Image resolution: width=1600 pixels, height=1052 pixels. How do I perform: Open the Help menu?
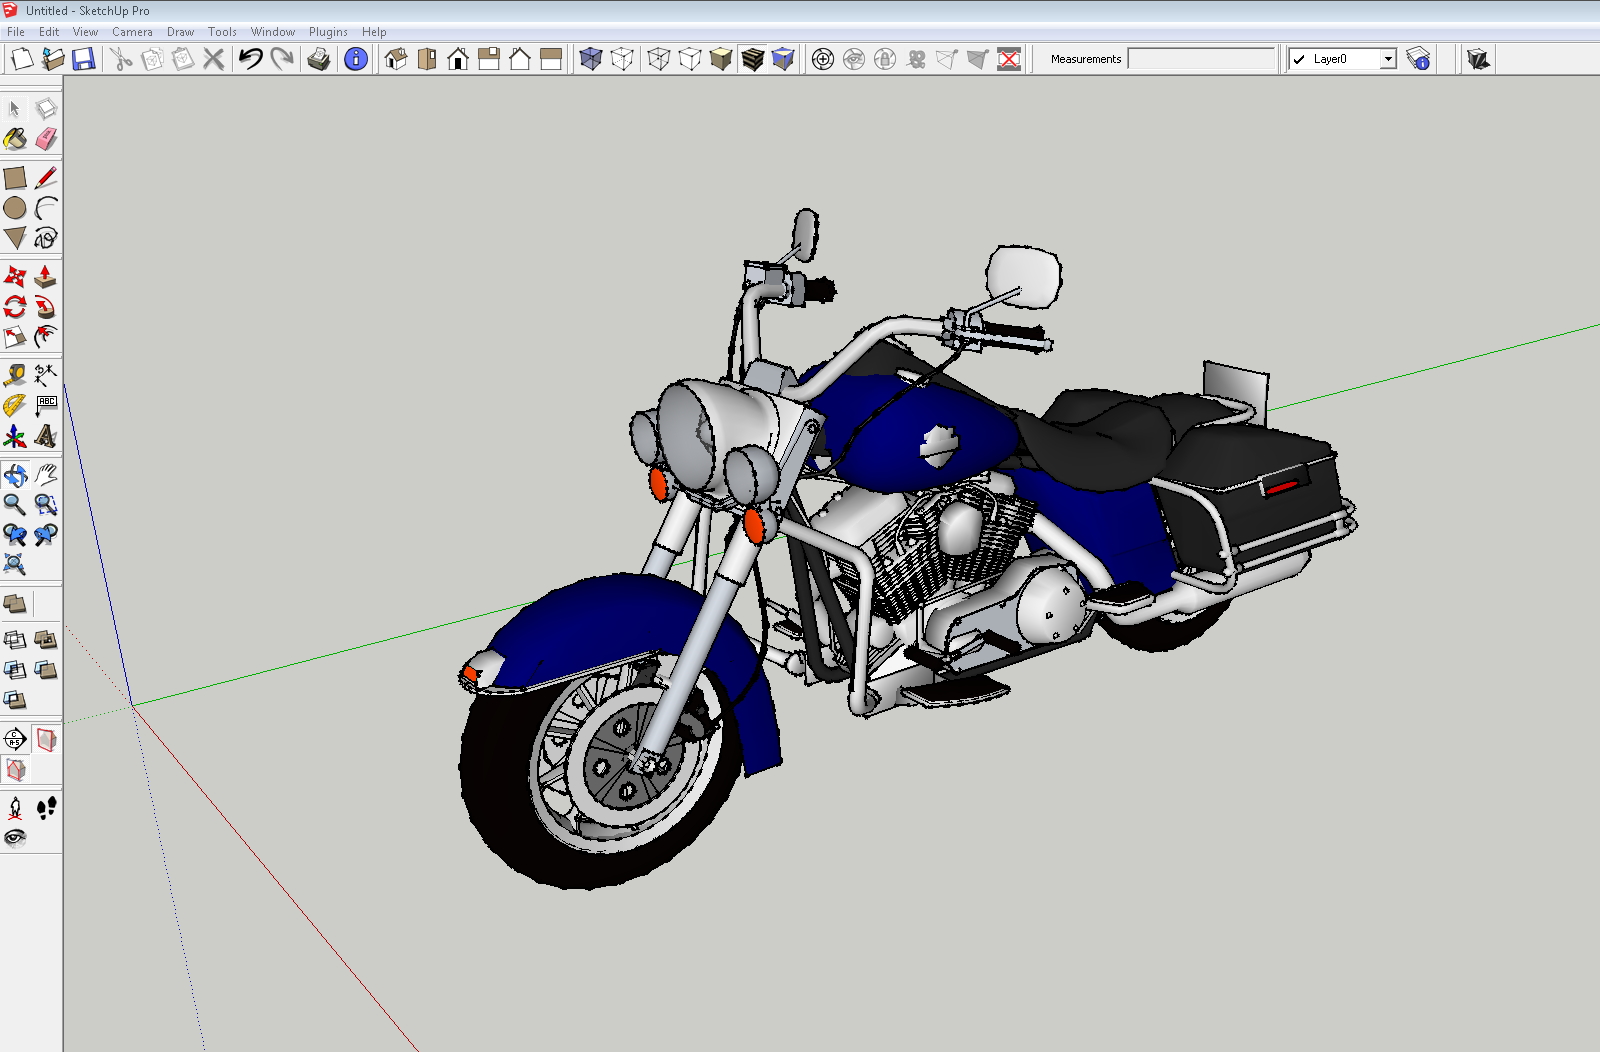click(375, 32)
